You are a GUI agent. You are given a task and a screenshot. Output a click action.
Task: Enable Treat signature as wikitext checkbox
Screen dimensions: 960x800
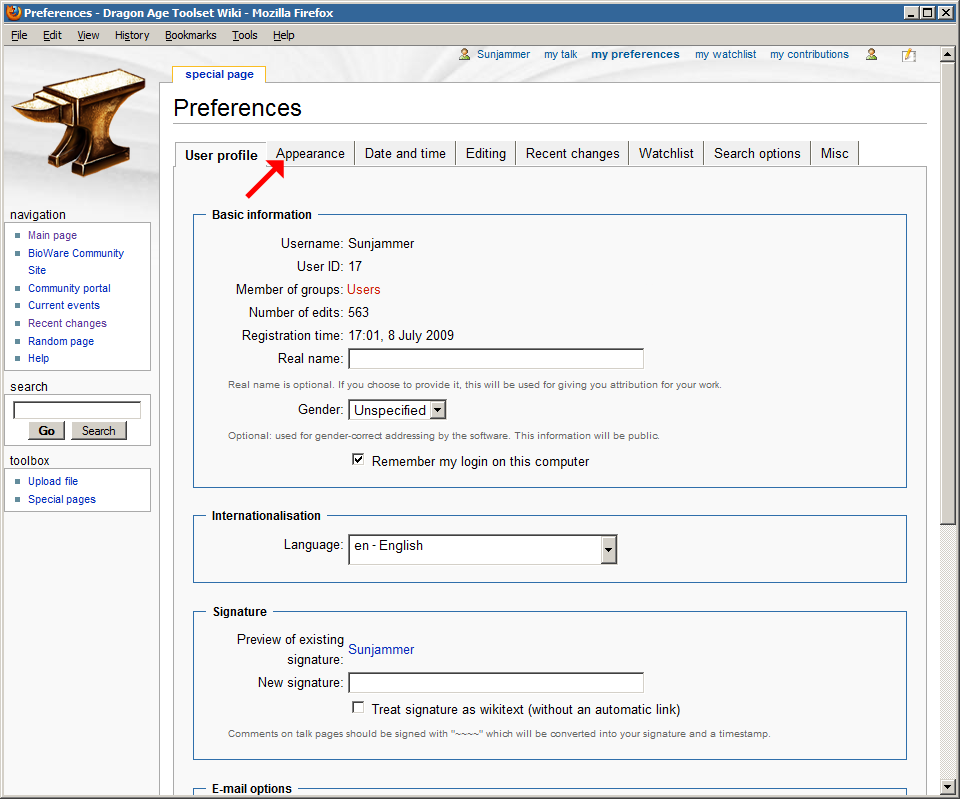coord(358,708)
